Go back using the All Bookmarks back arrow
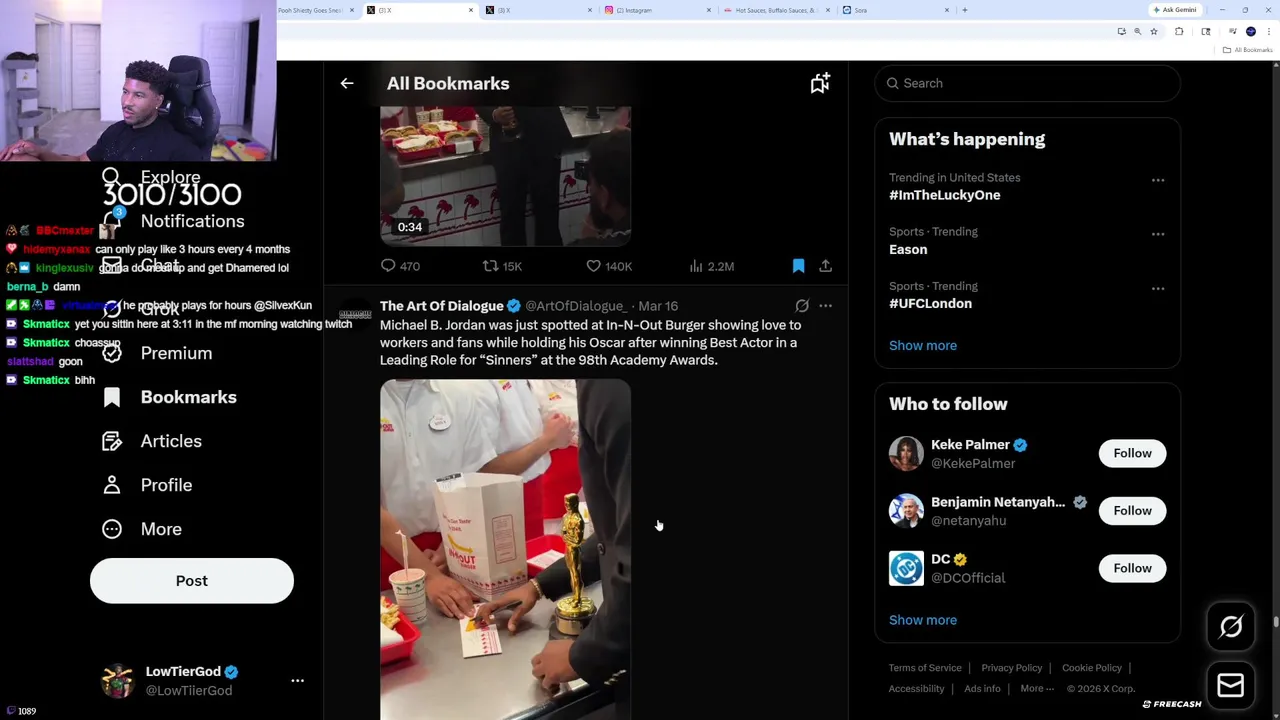The image size is (1280, 720). tap(347, 84)
